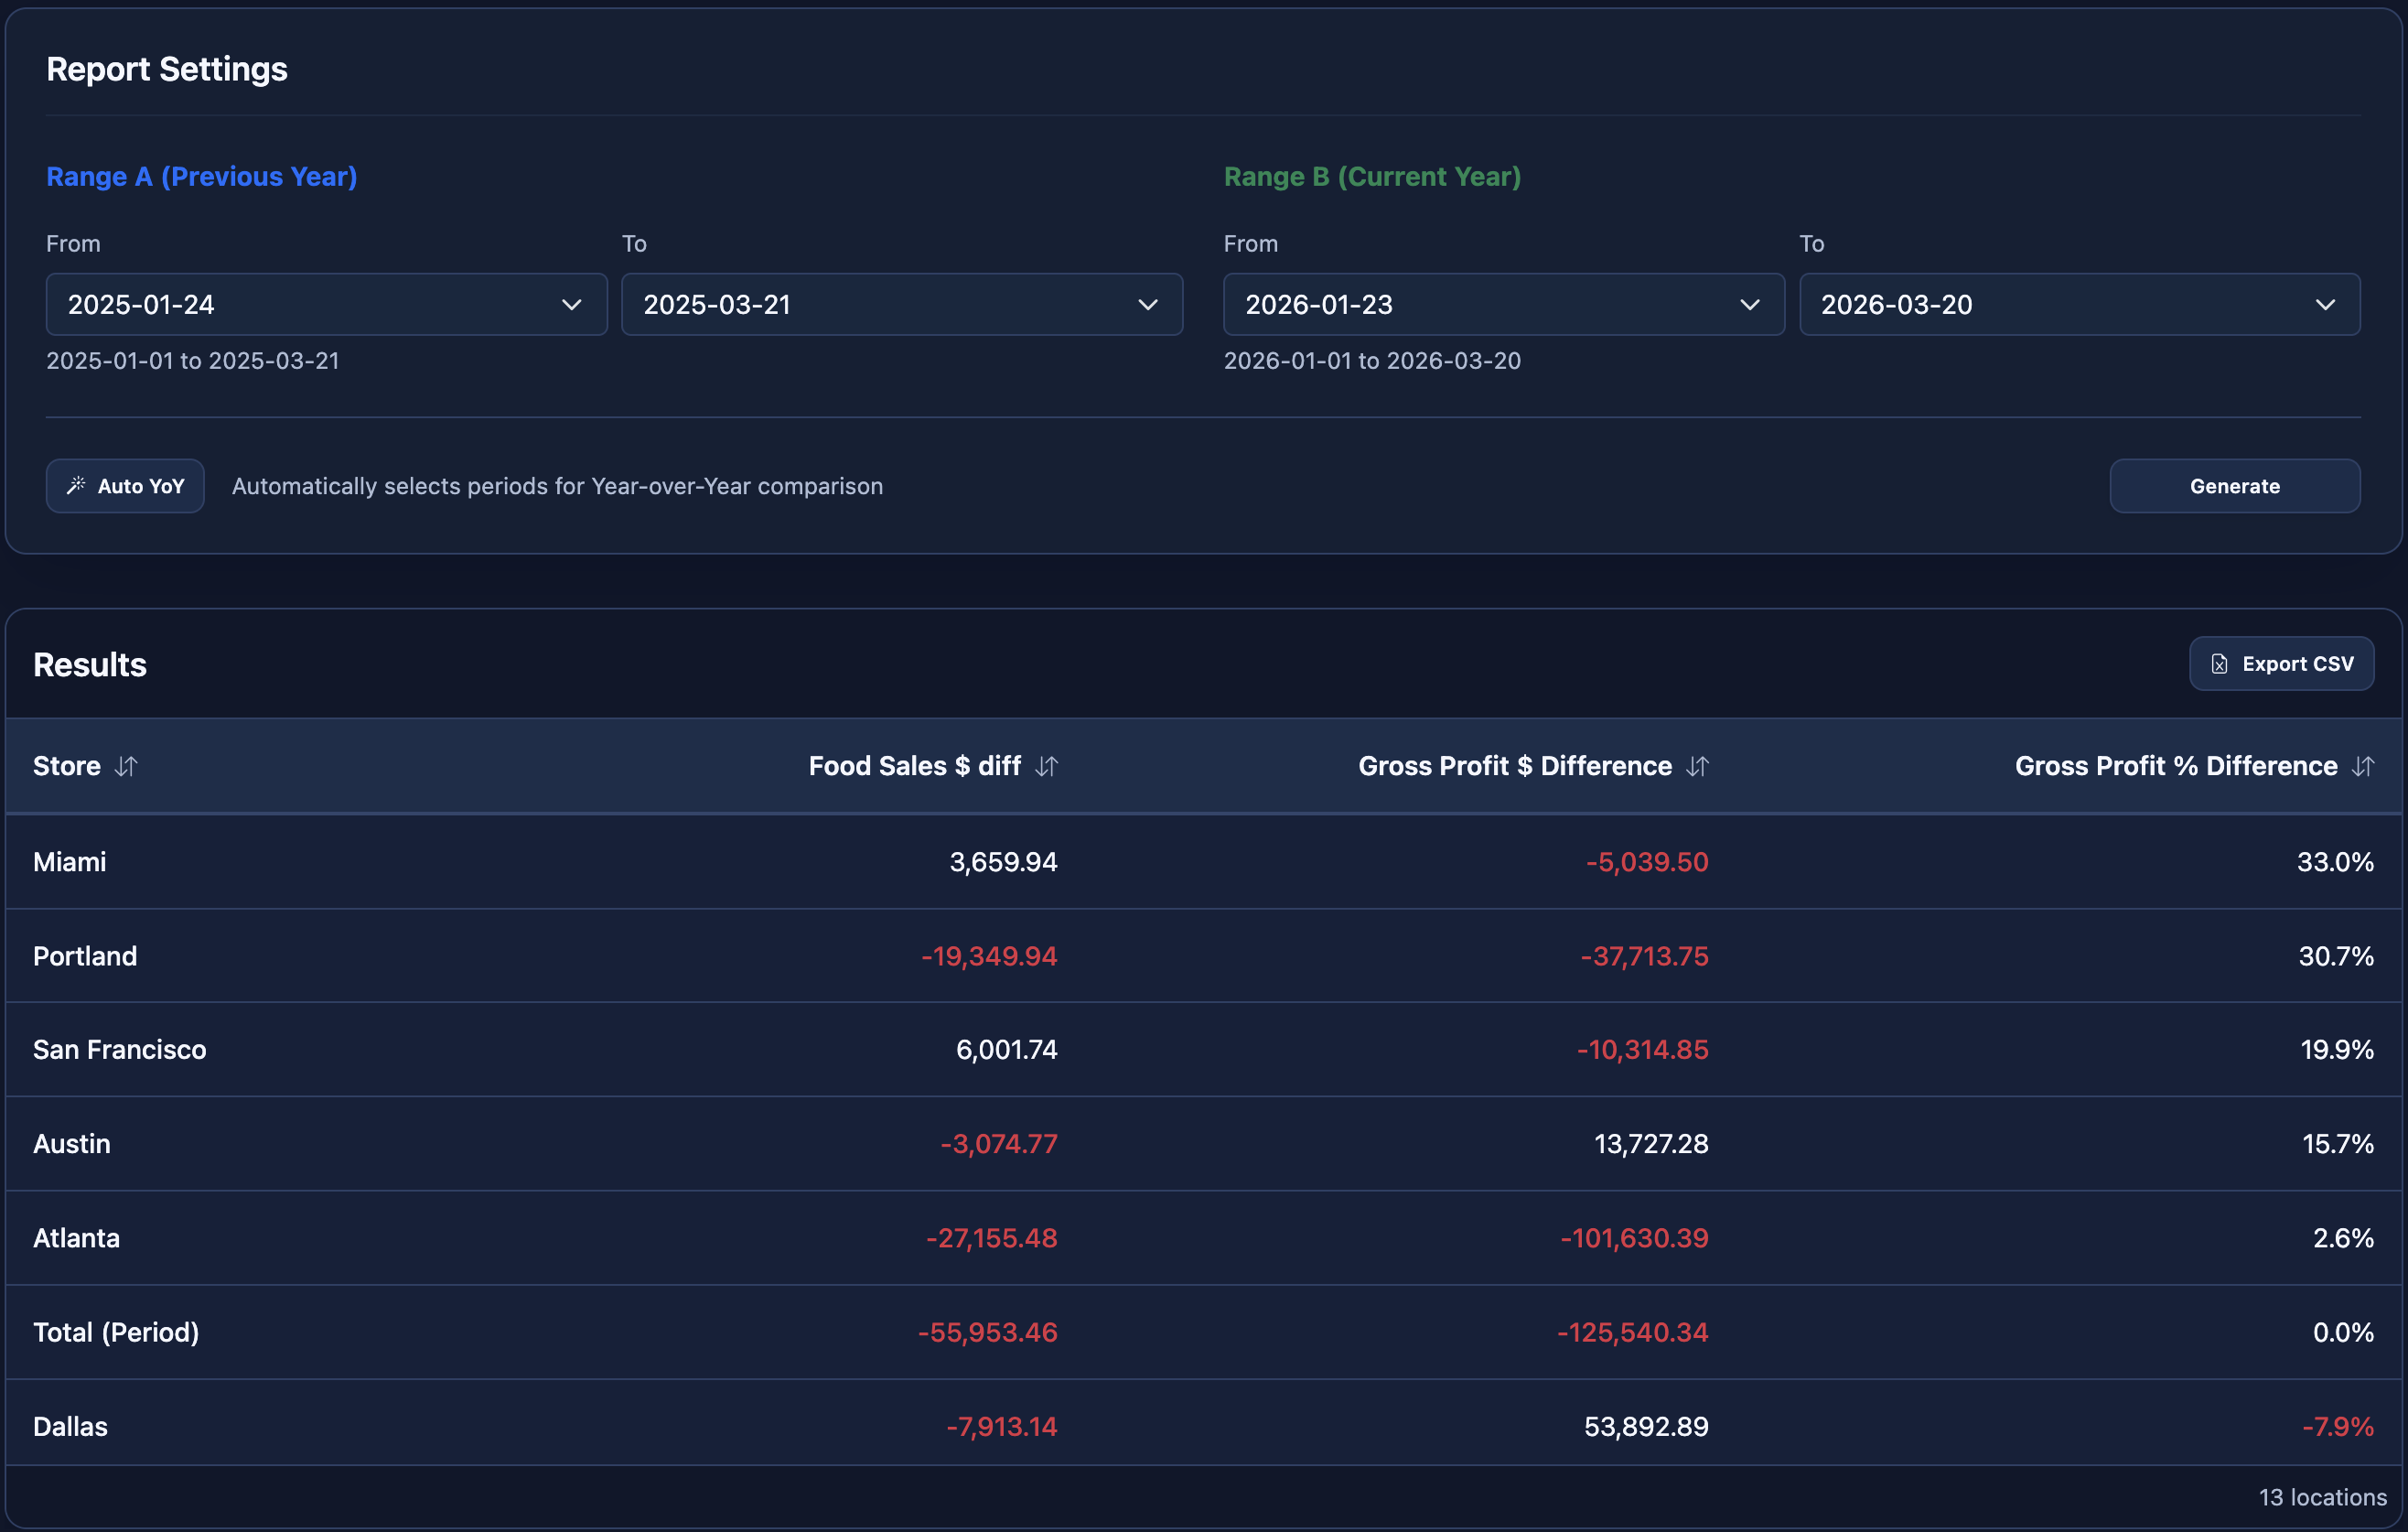
Task: Click the spreadsheet icon in Export CSV
Action: click(2219, 664)
